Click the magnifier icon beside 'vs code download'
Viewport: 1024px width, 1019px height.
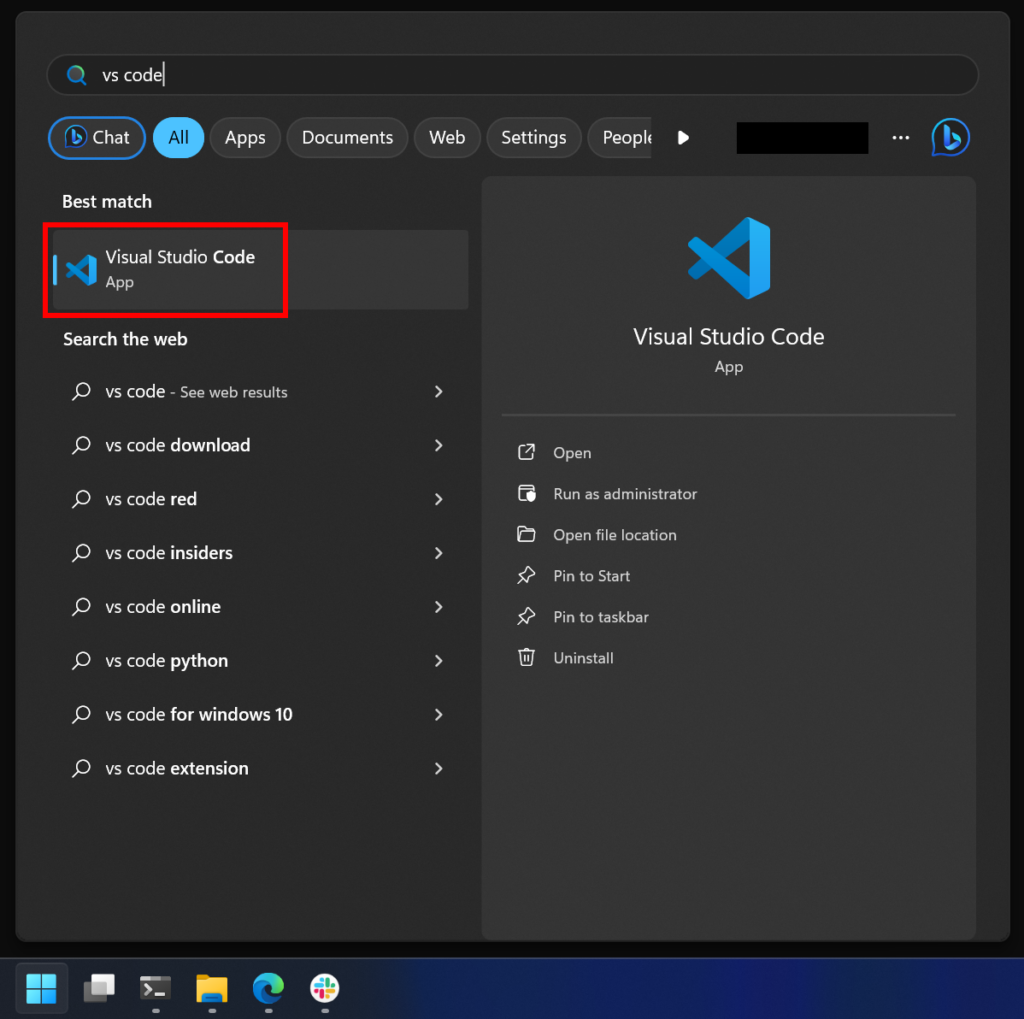click(81, 445)
